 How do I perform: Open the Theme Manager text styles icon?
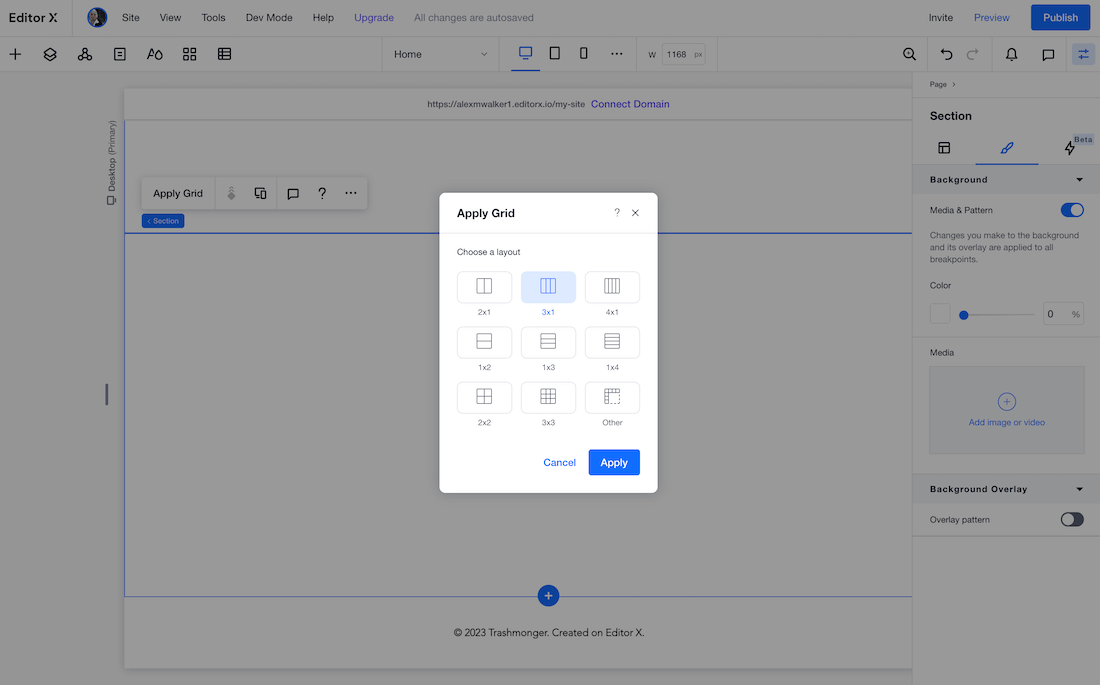tap(154, 54)
